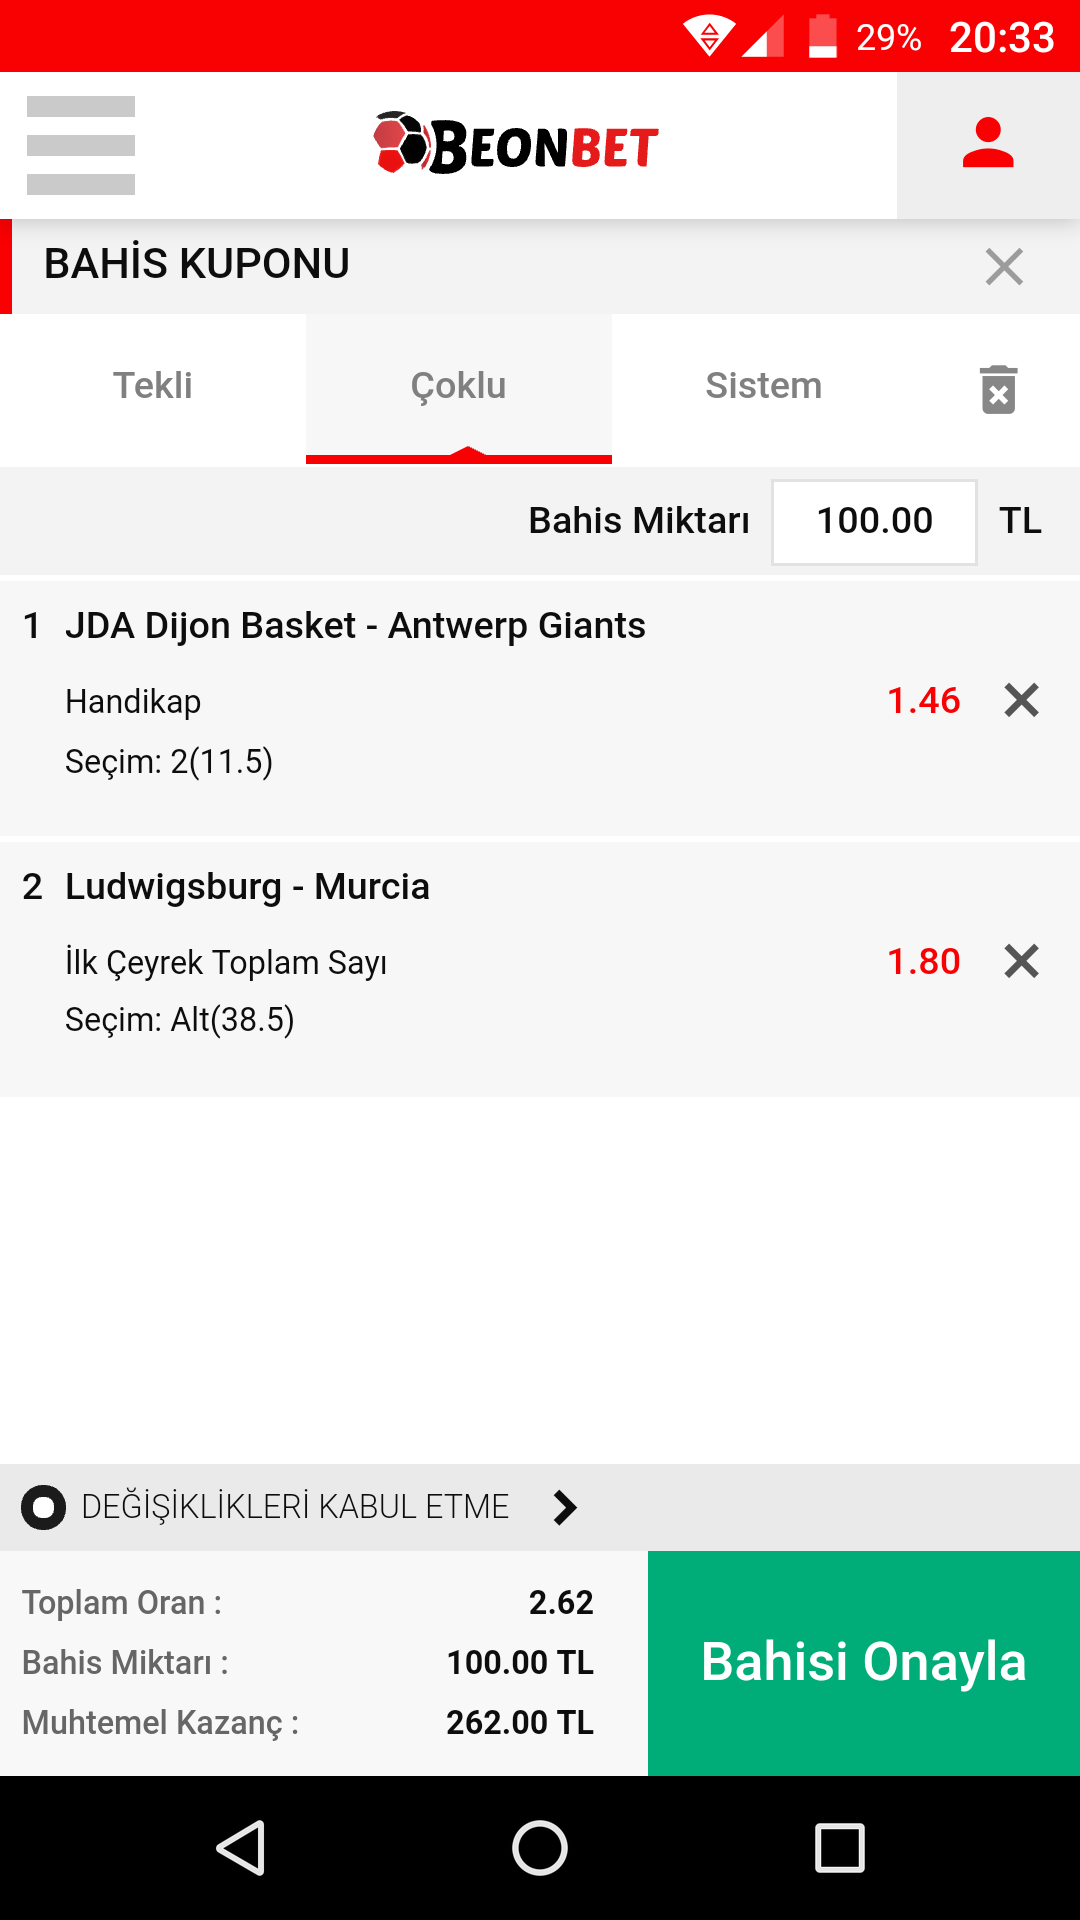This screenshot has width=1080, height=1920.
Task: Open the Android recent apps button
Action: (840, 1847)
